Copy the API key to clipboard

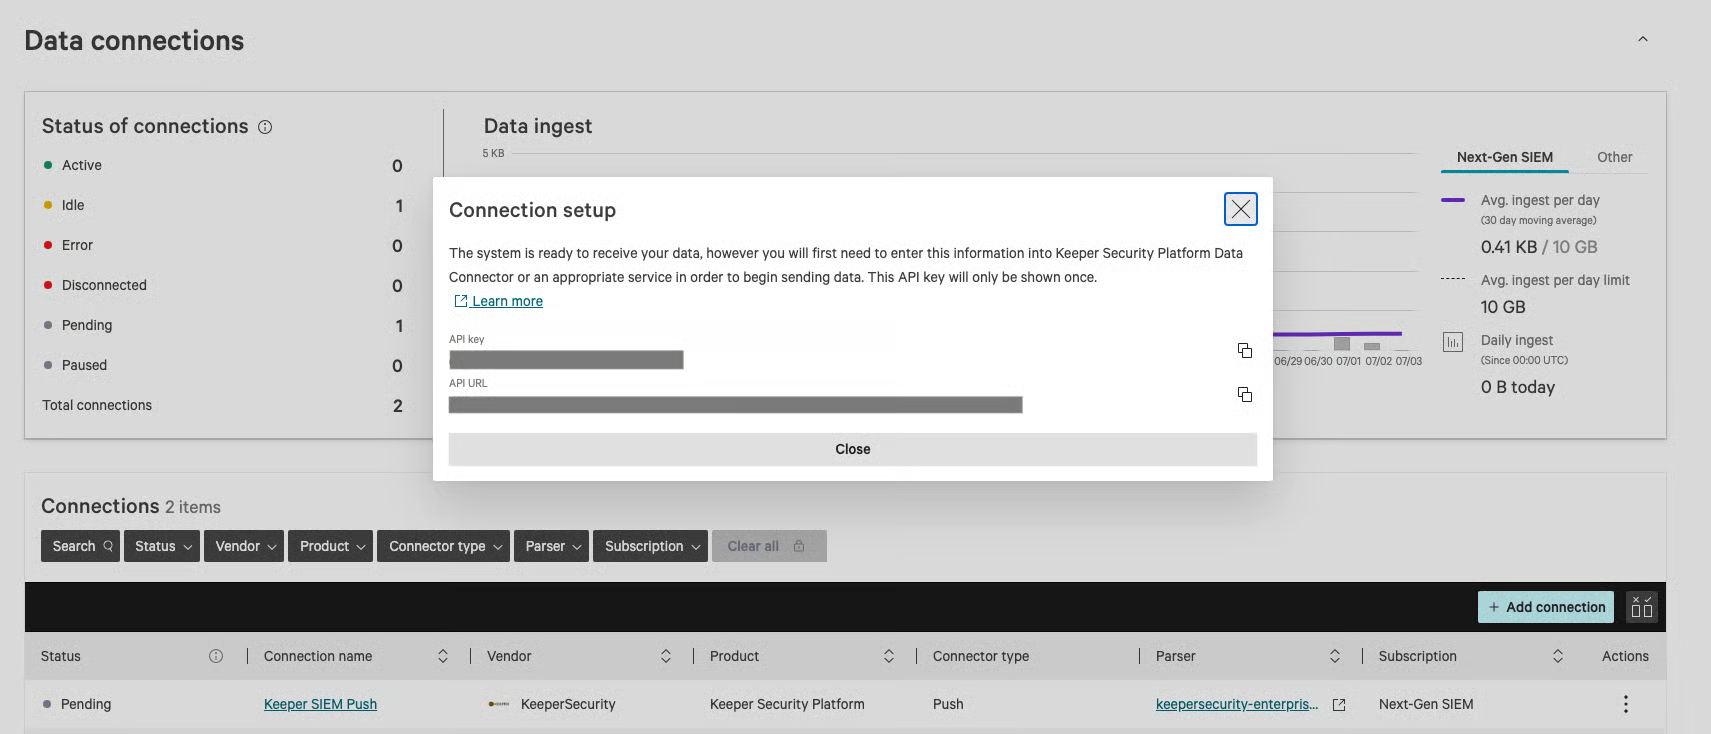click(x=1244, y=350)
